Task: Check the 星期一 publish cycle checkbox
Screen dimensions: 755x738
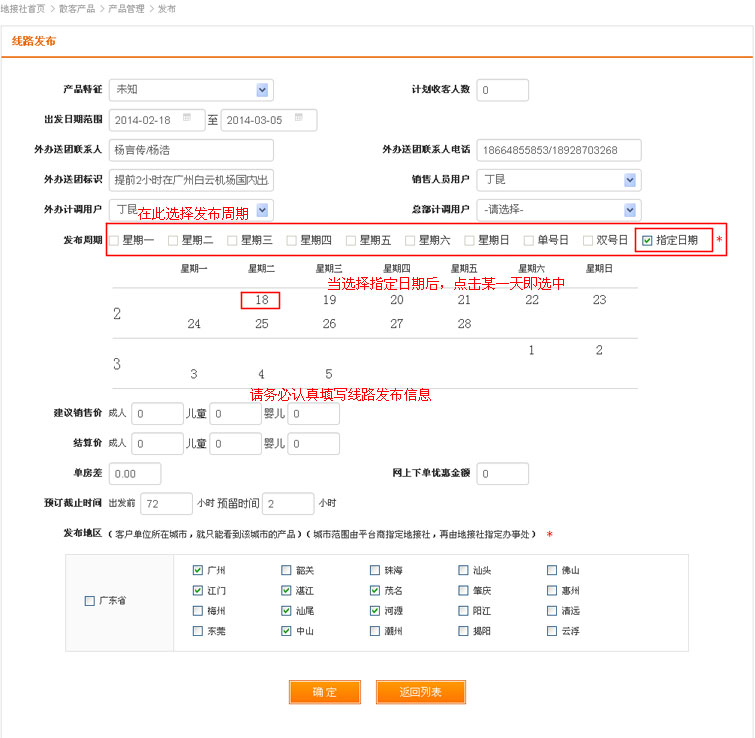Action: tap(114, 241)
